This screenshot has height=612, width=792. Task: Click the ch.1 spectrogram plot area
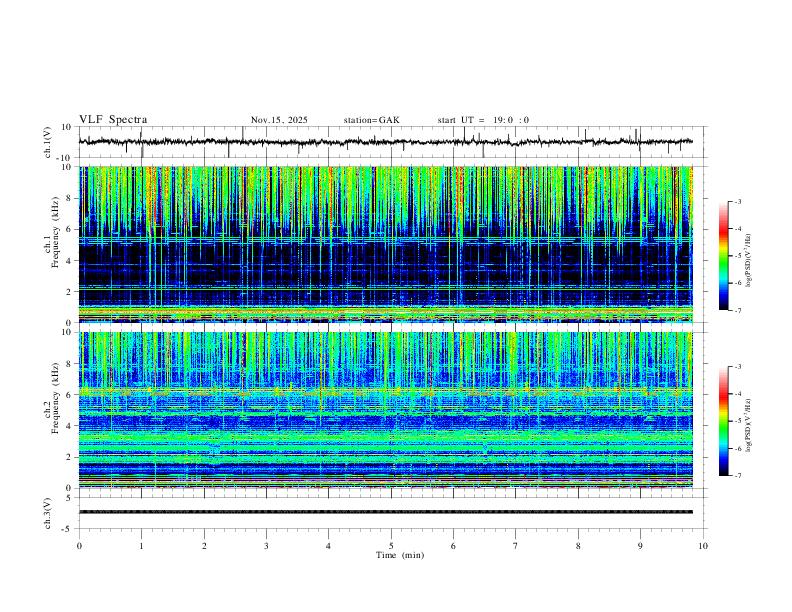(x=386, y=244)
